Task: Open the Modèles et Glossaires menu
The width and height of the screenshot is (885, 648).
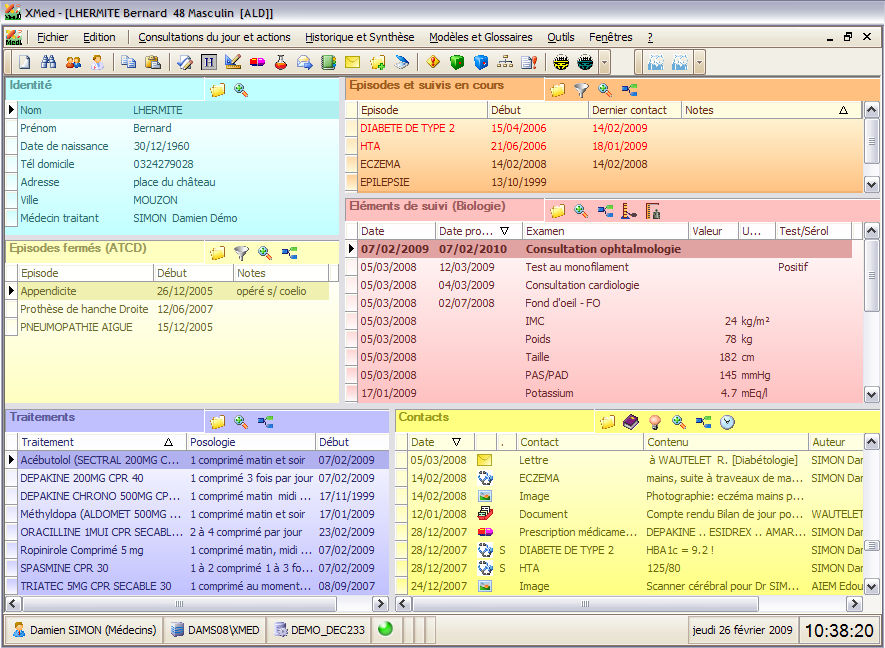Action: coord(480,37)
